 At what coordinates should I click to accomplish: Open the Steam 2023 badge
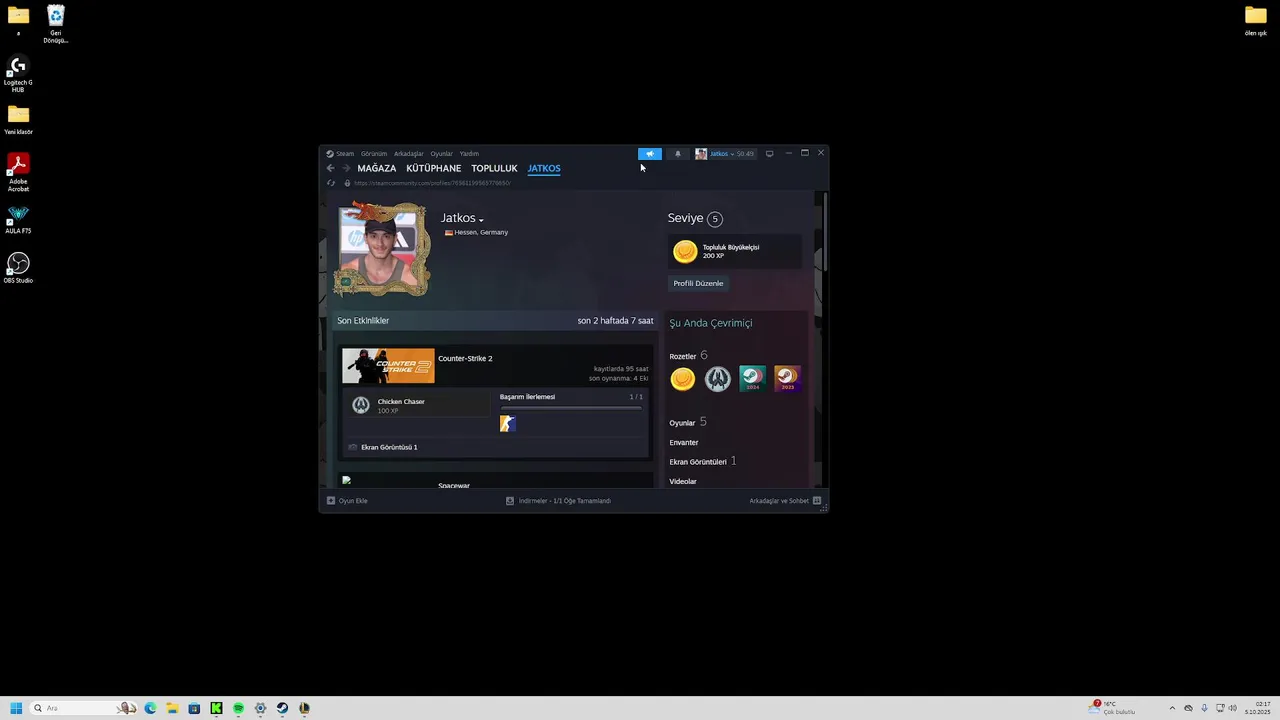tap(787, 379)
